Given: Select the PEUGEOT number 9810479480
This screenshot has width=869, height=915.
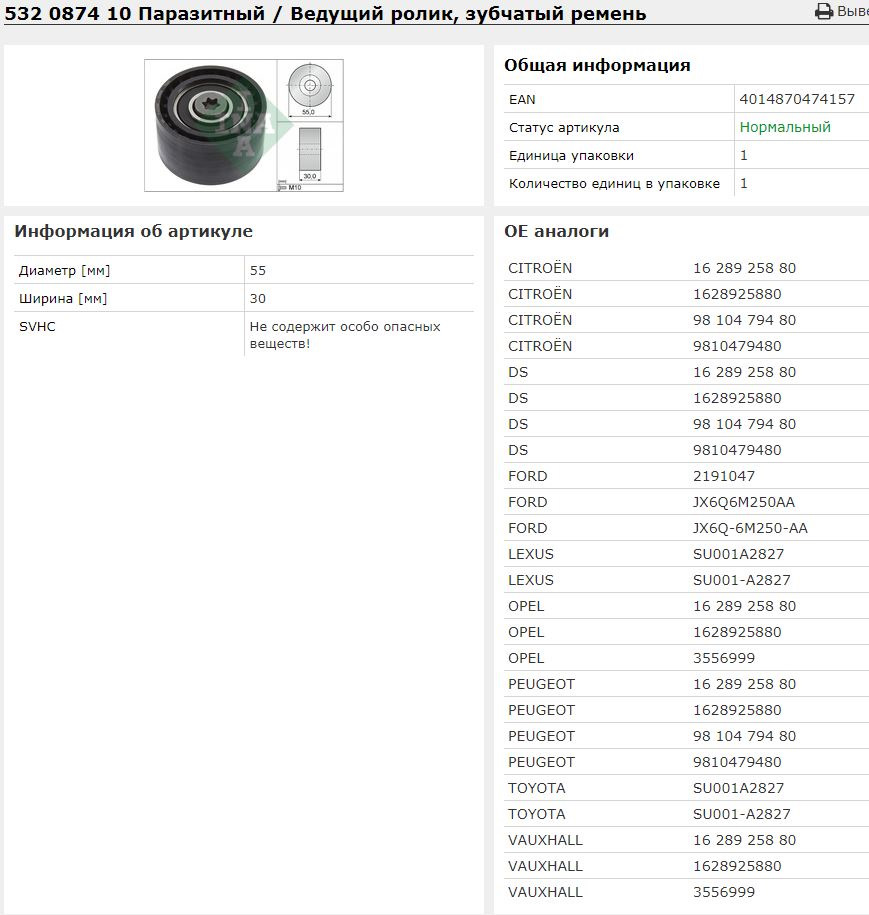Looking at the screenshot, I should click(x=737, y=762).
